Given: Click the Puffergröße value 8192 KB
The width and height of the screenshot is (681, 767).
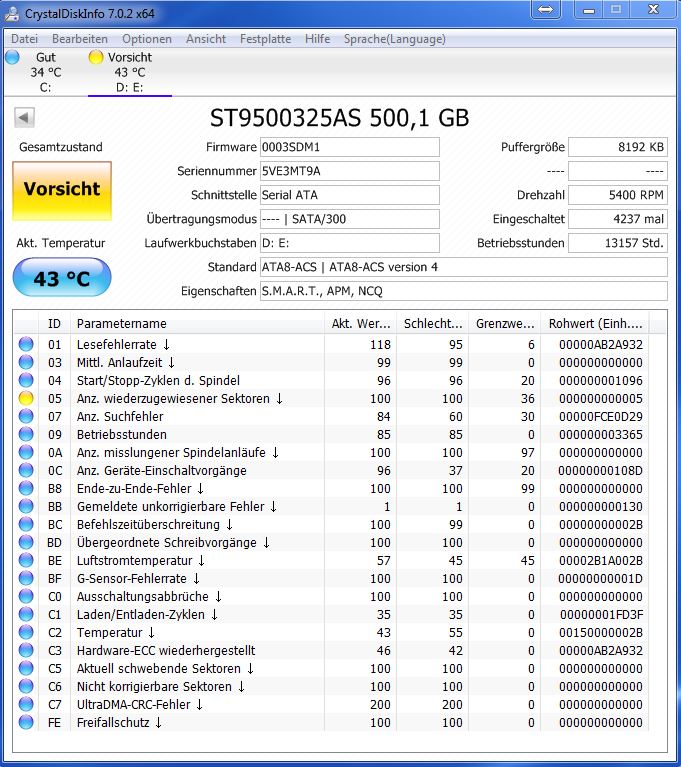Looking at the screenshot, I should (618, 147).
